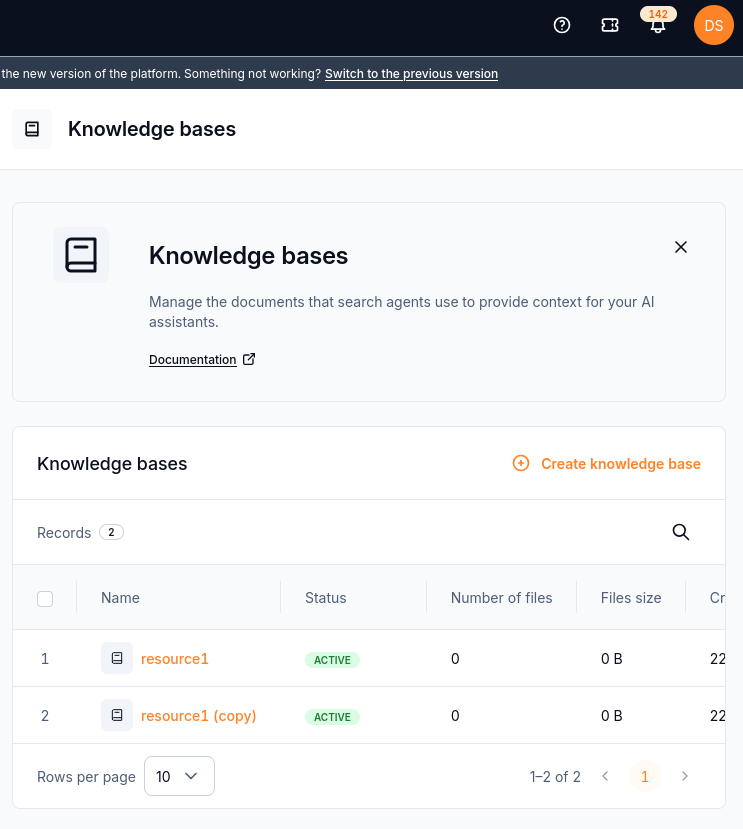The height and width of the screenshot is (829, 743).
Task: Click Create knowledge base button
Action: coord(607,464)
